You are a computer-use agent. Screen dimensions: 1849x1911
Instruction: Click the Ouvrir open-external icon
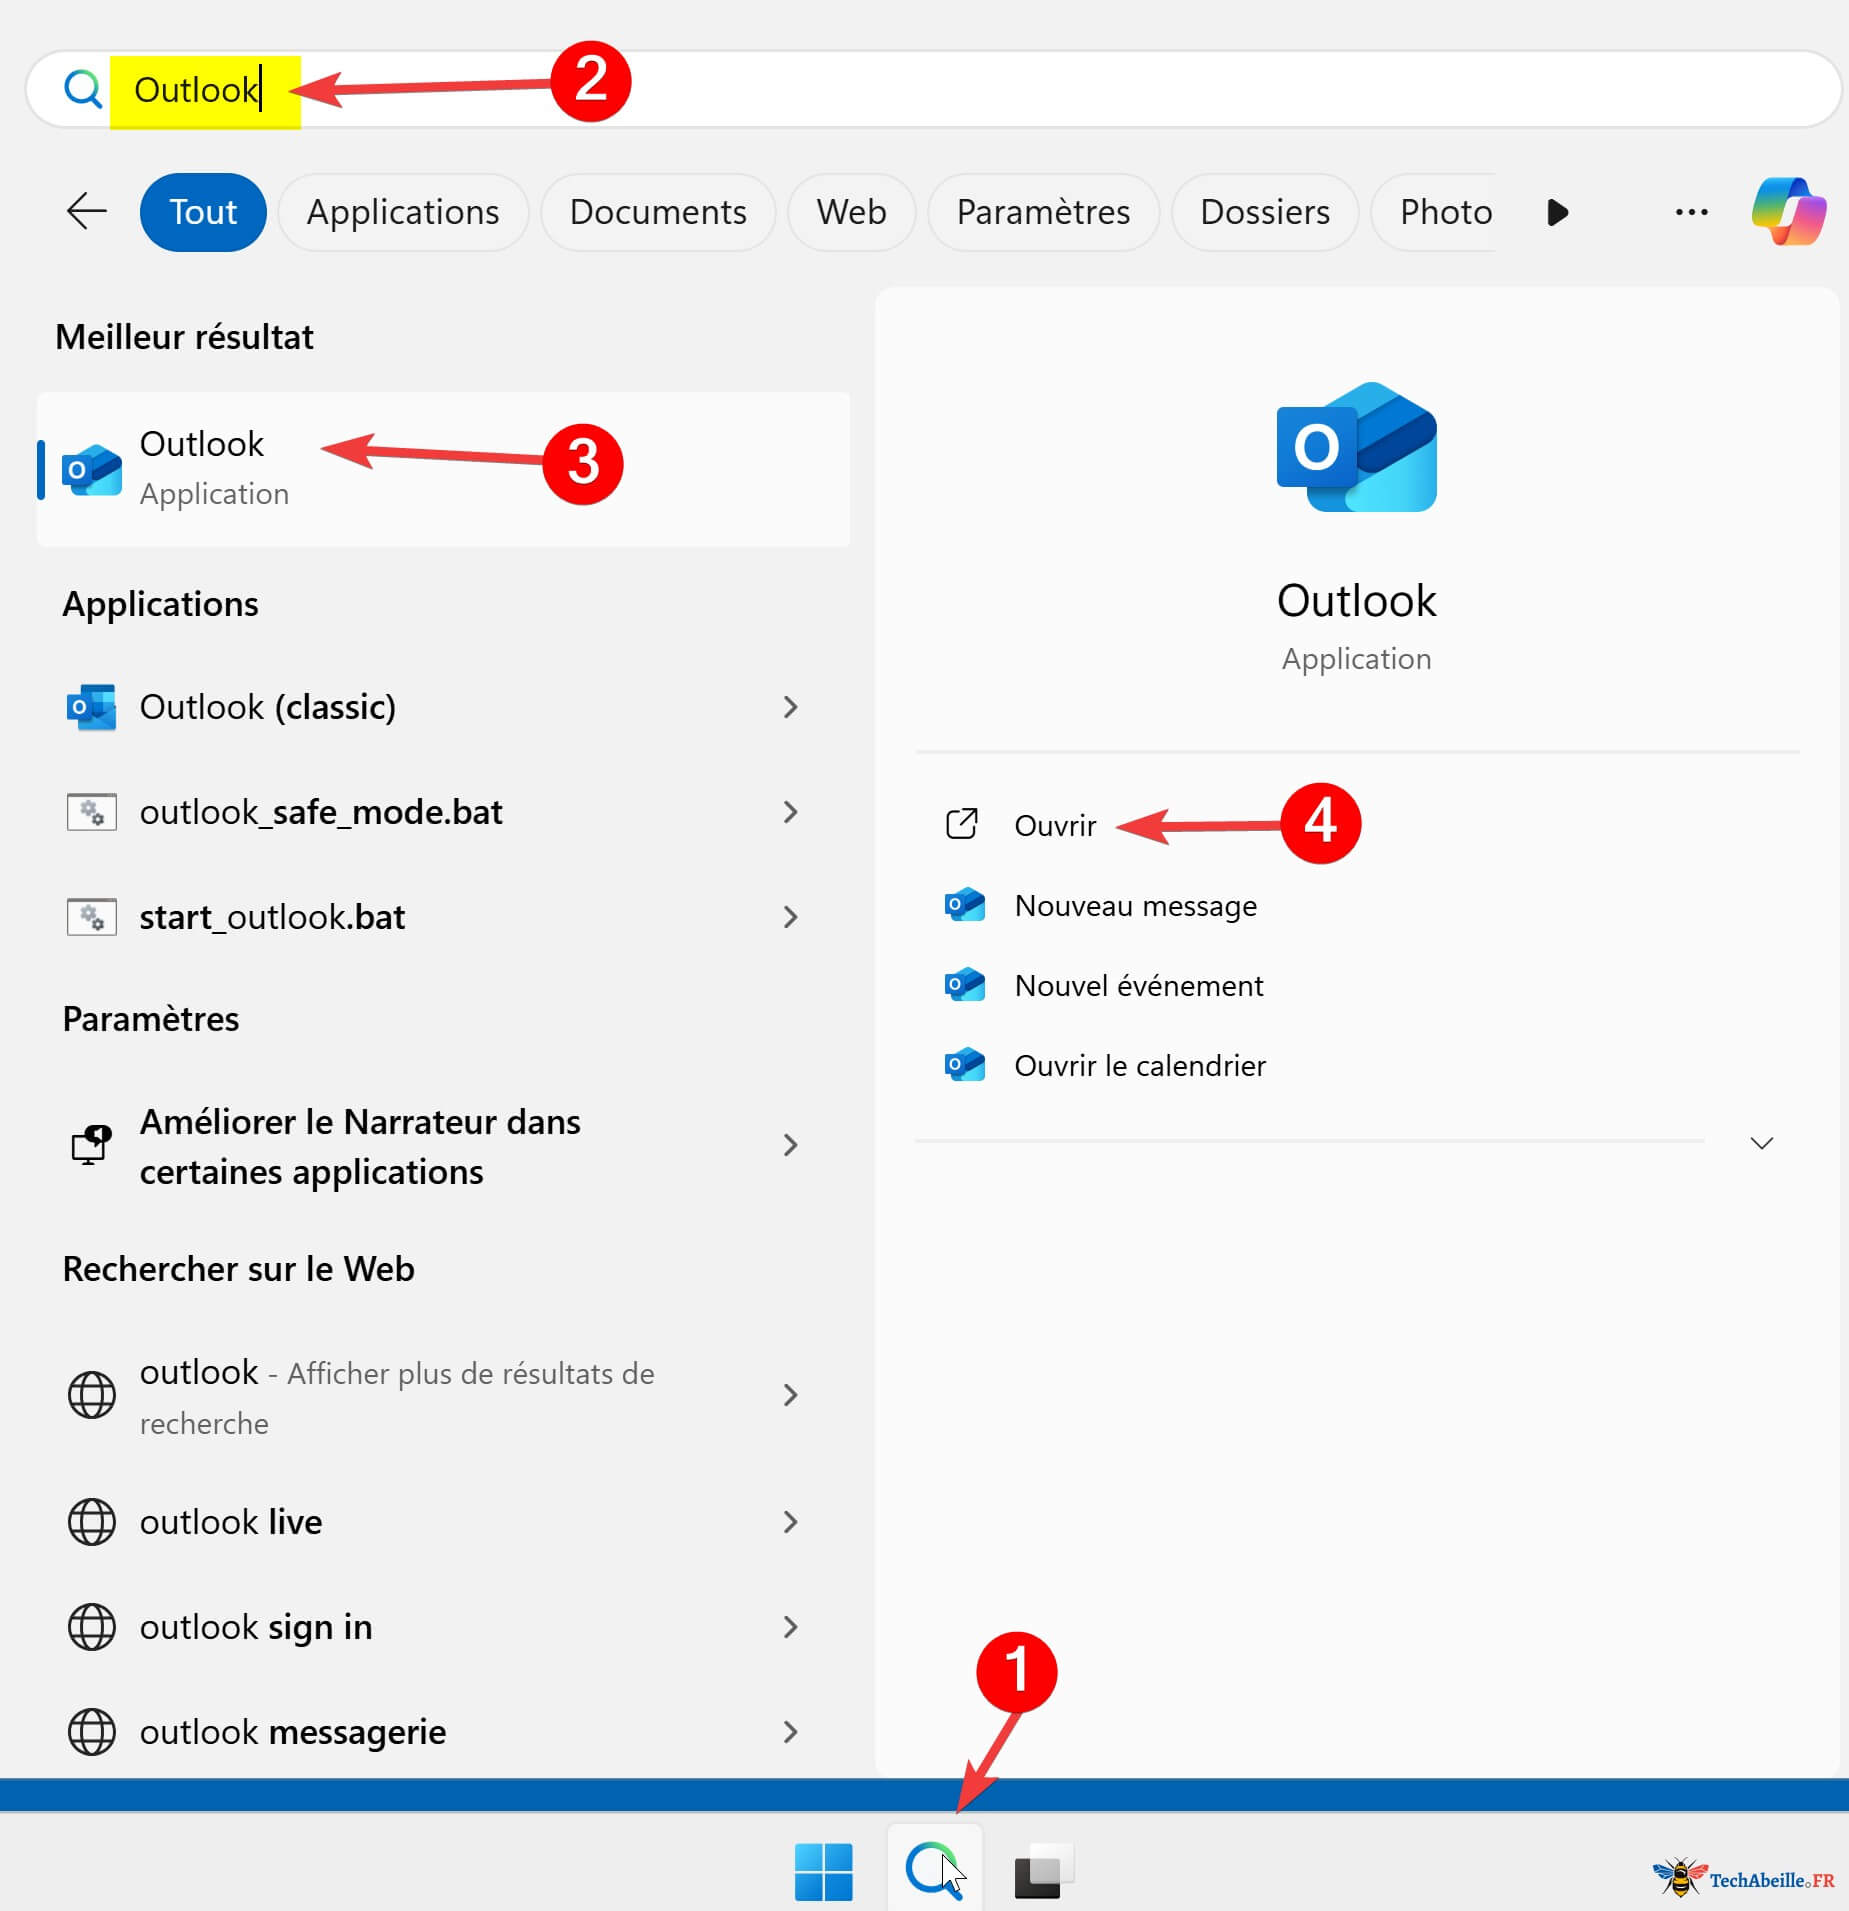coord(962,824)
